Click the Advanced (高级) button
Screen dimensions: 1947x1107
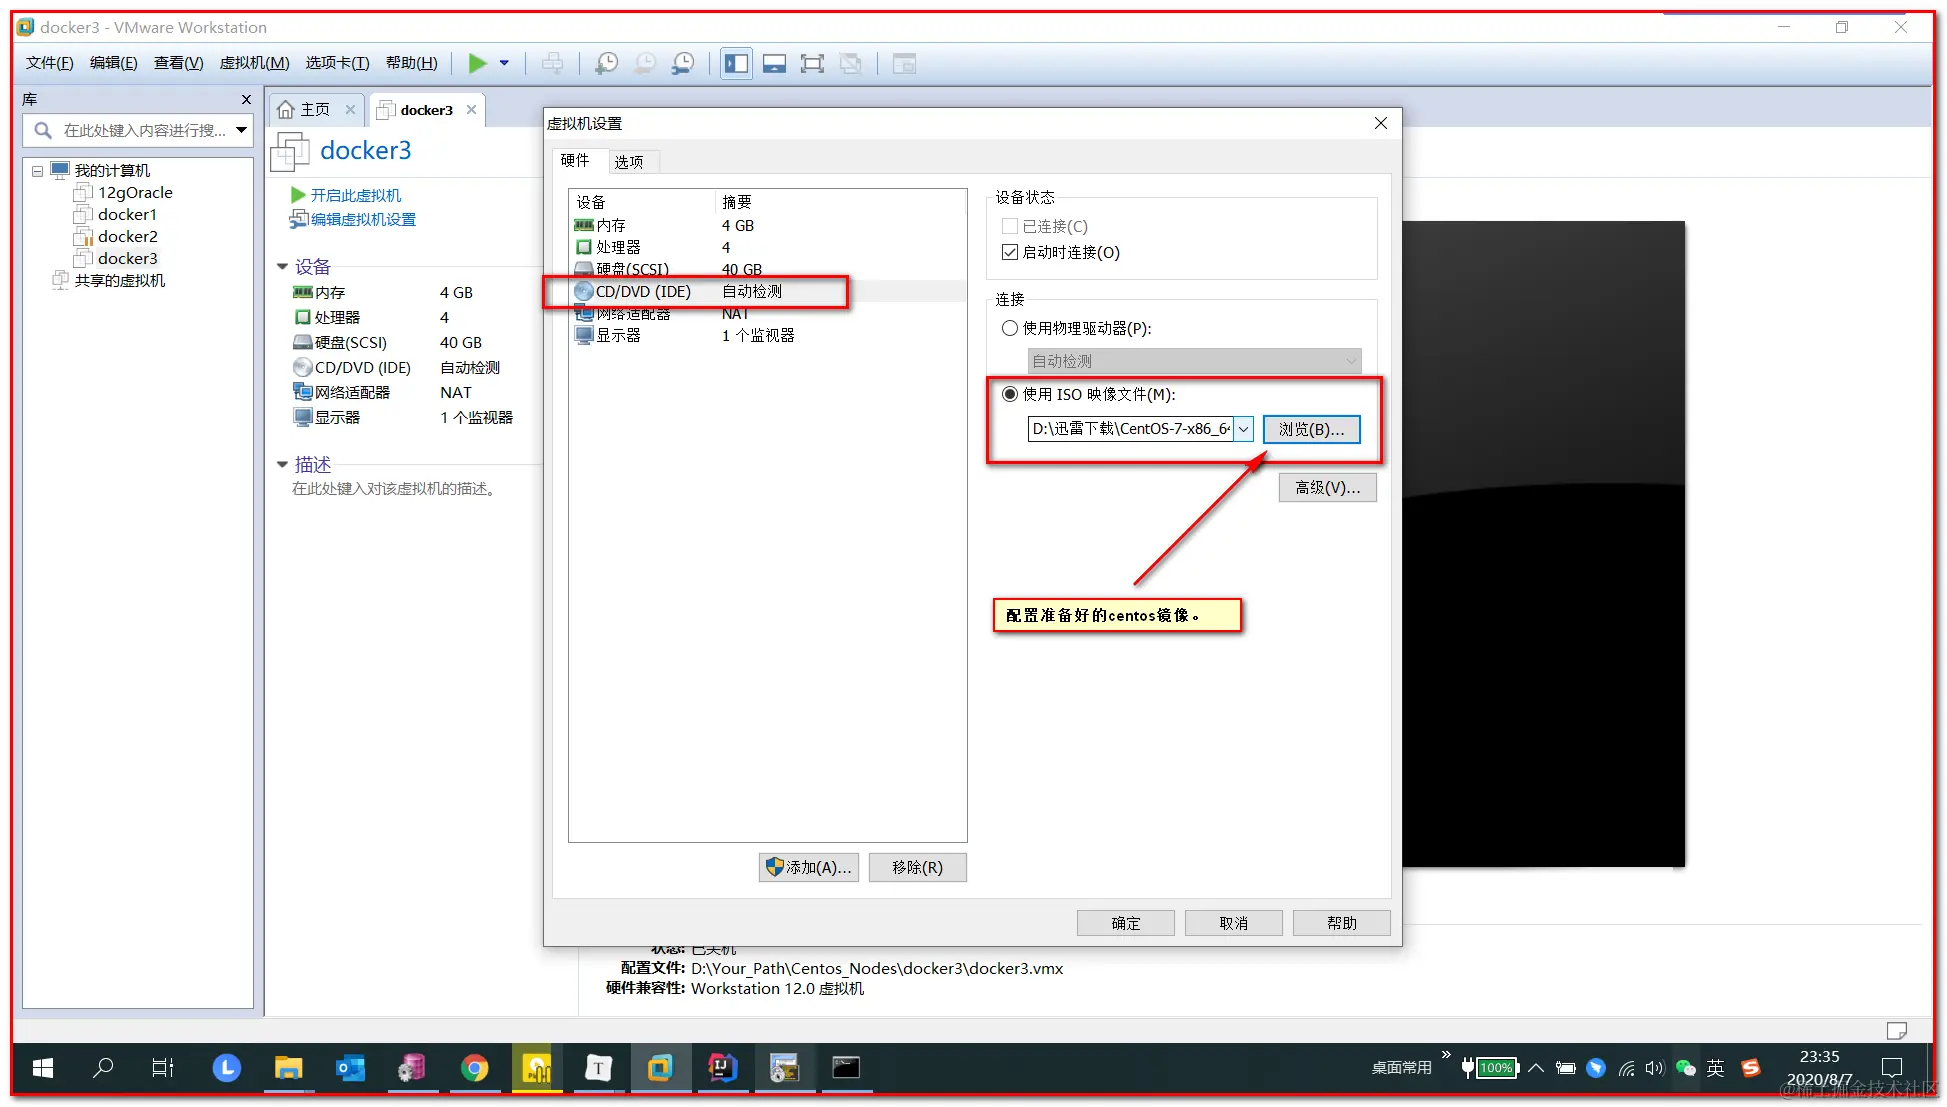tap(1327, 487)
